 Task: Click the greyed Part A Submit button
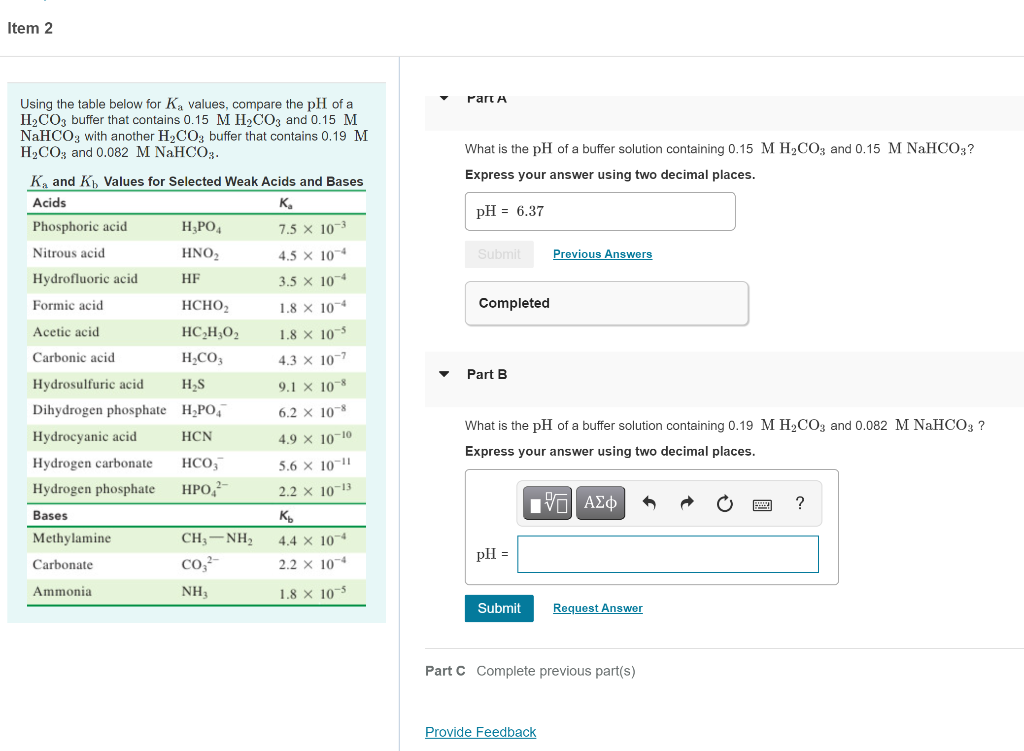click(x=499, y=254)
